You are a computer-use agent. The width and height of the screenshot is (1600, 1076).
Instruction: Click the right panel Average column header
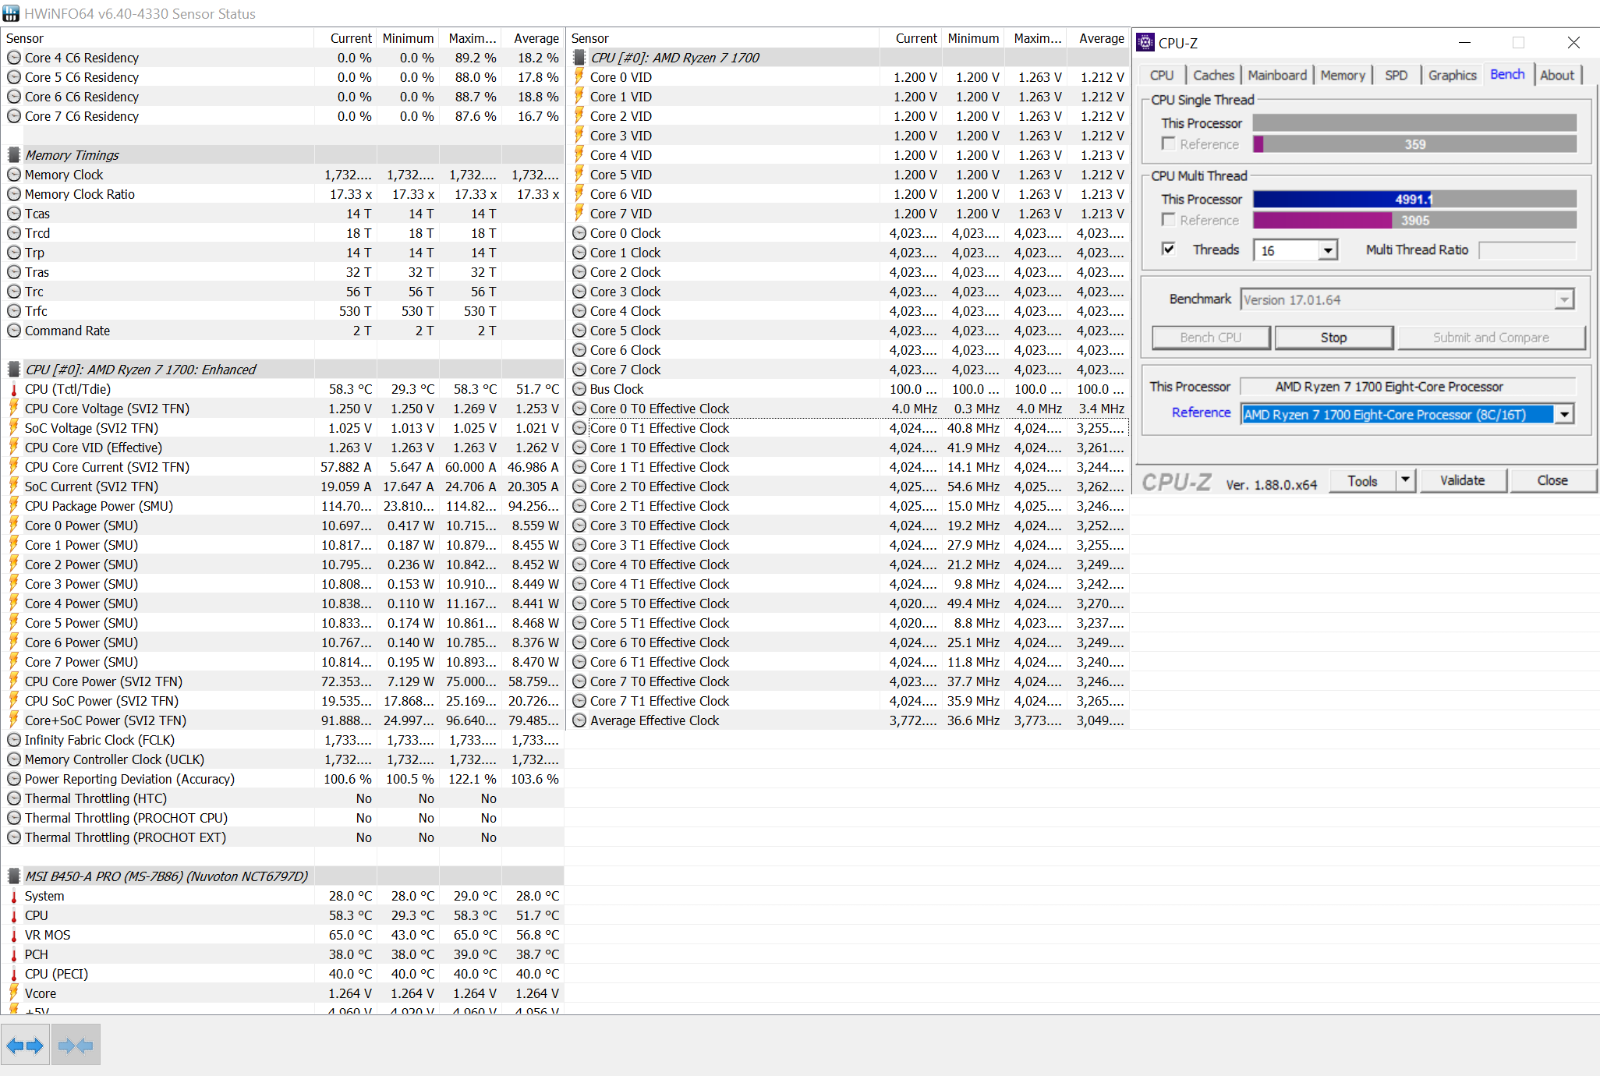coord(1099,38)
